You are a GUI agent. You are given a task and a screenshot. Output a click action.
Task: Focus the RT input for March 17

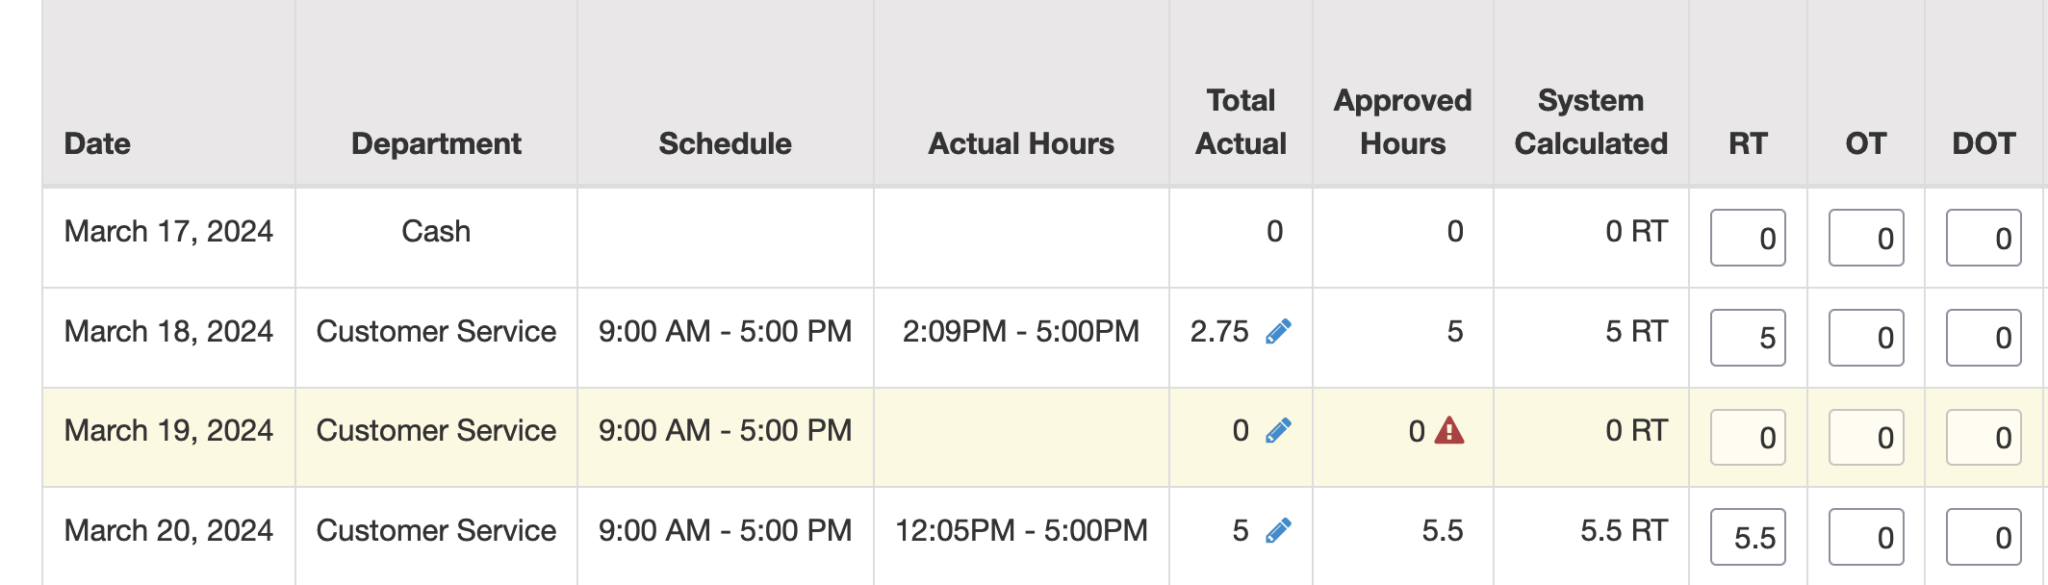[1747, 238]
